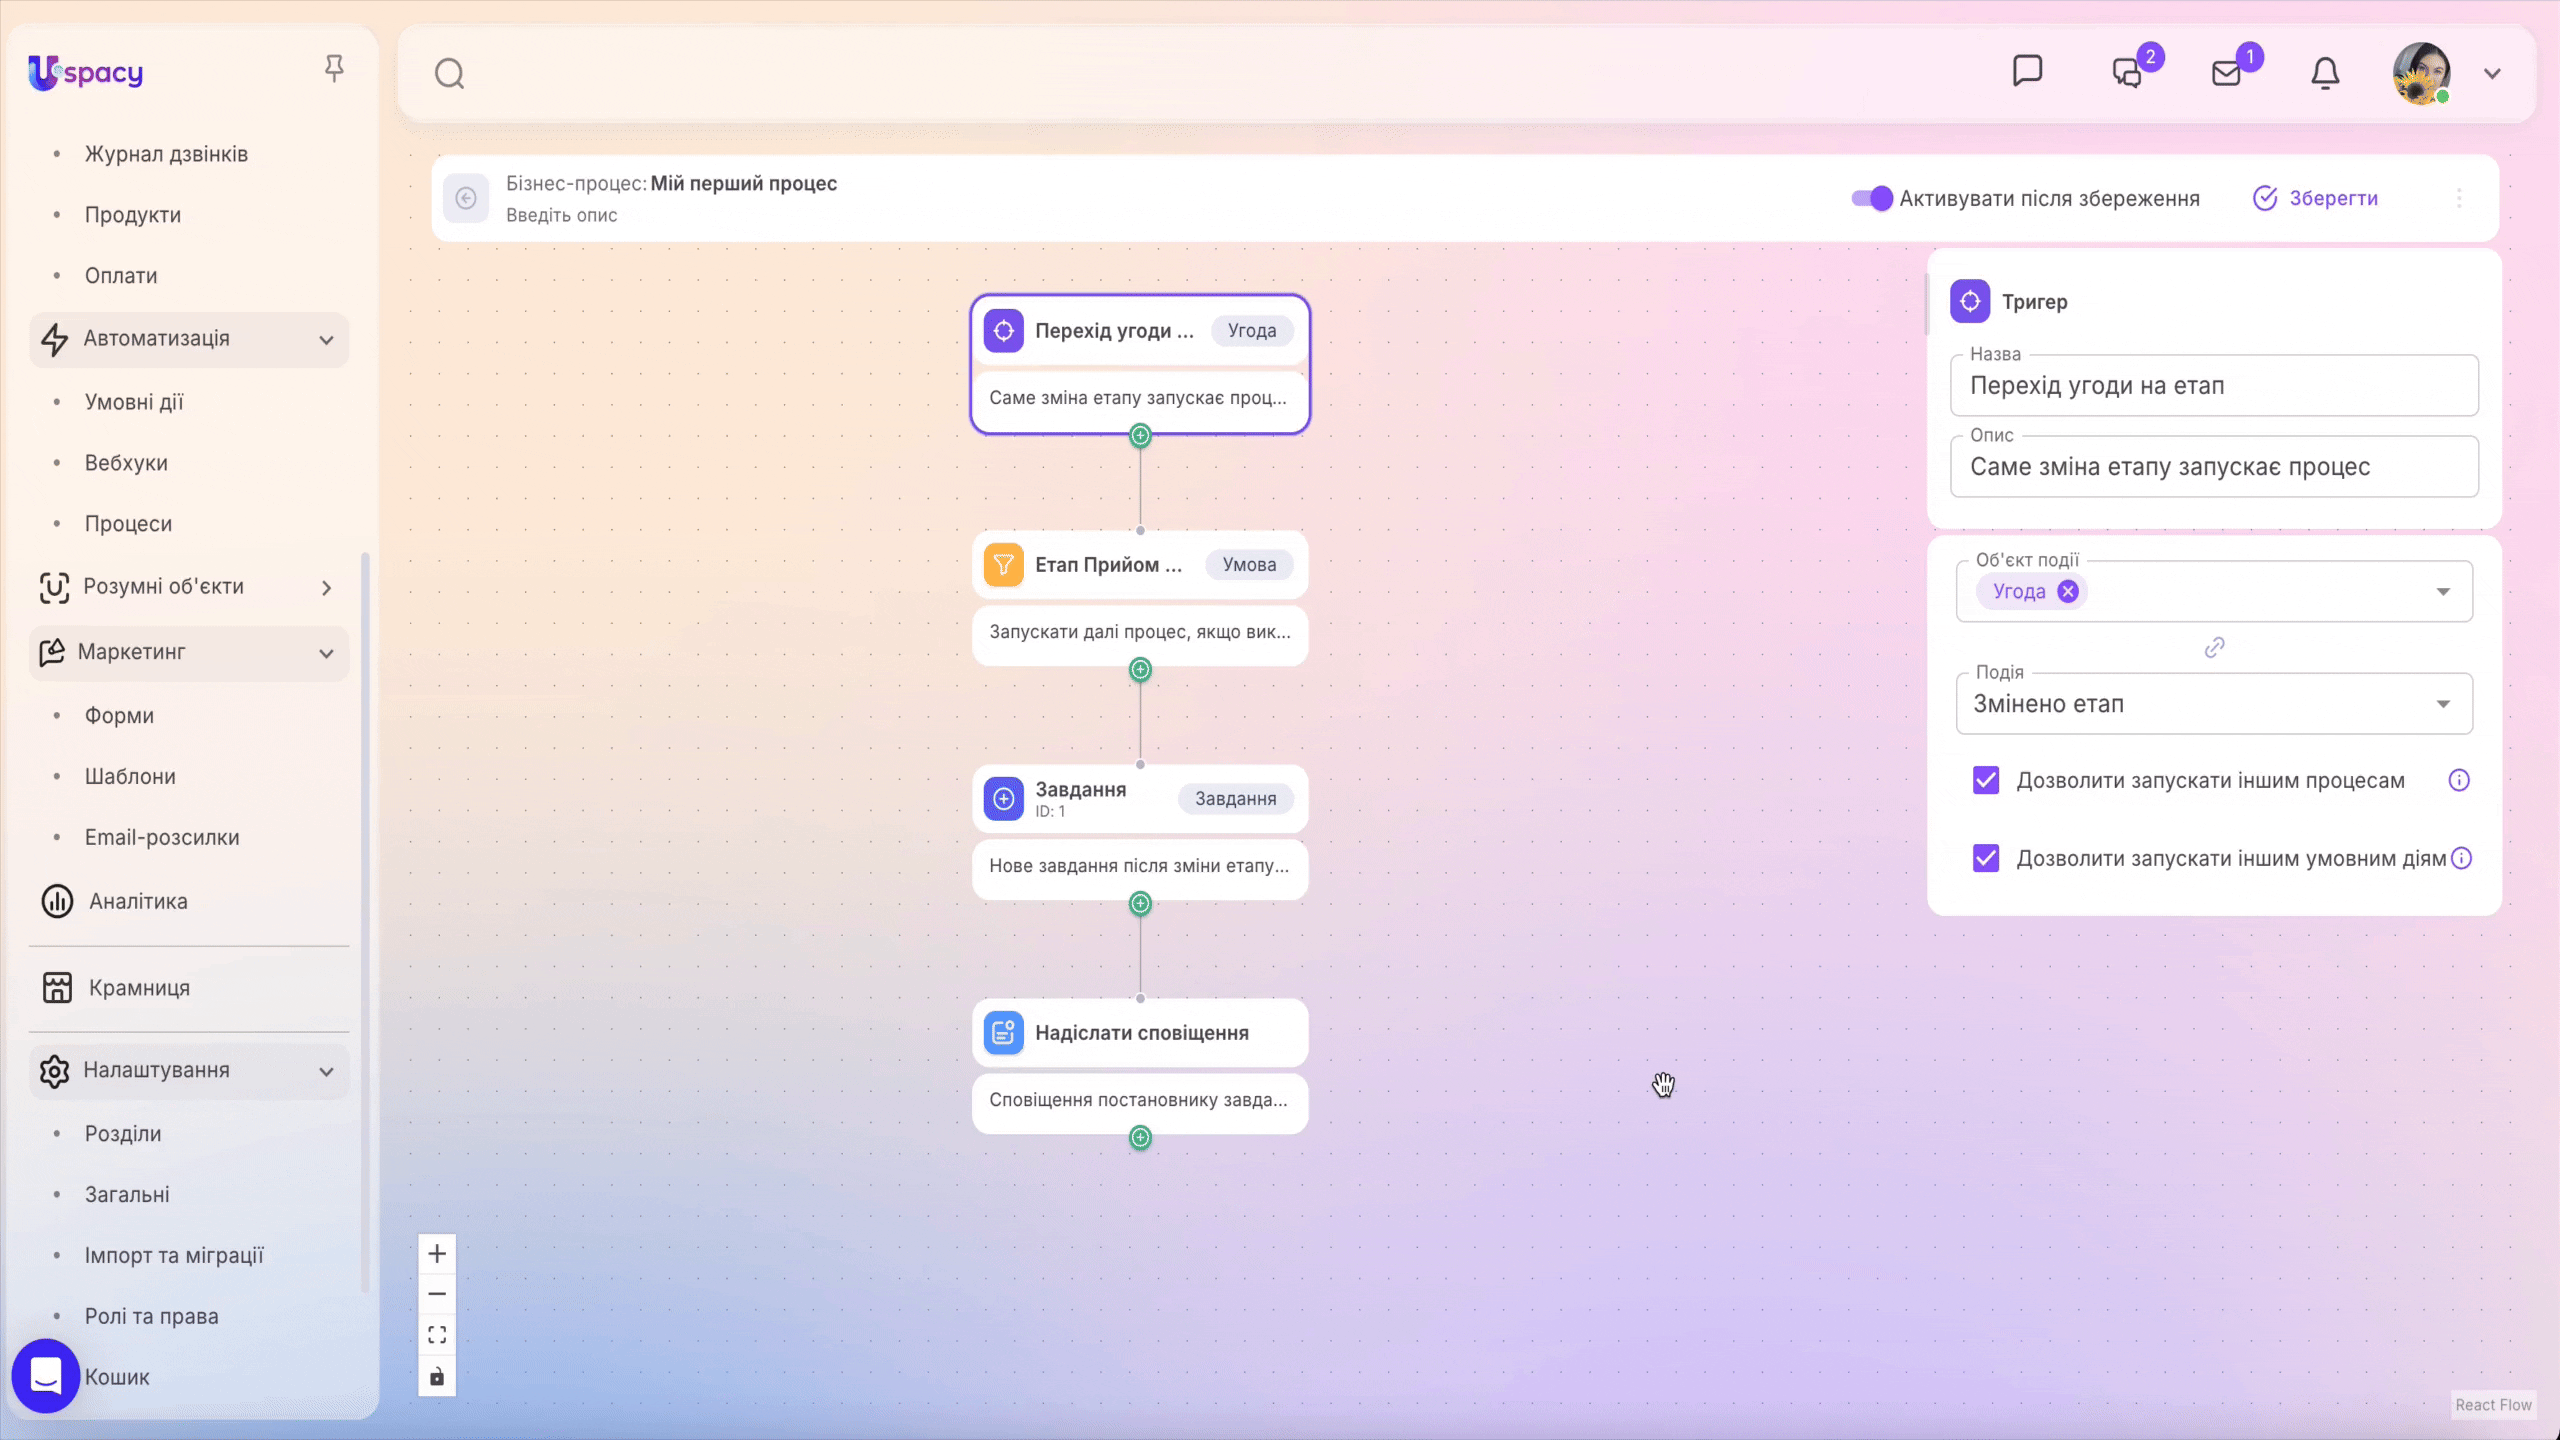2560x1440 pixels.
Task: Toggle Дозволити запускати іншим умовним діям checkbox
Action: (1986, 859)
